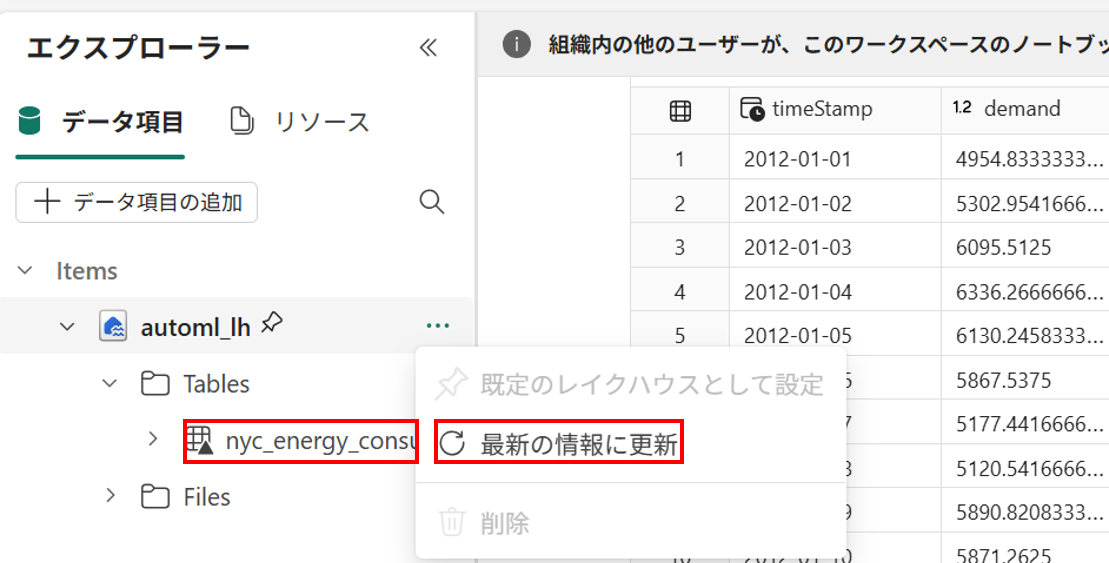Select the demand column header
This screenshot has height=563, width=1109.
point(1024,110)
